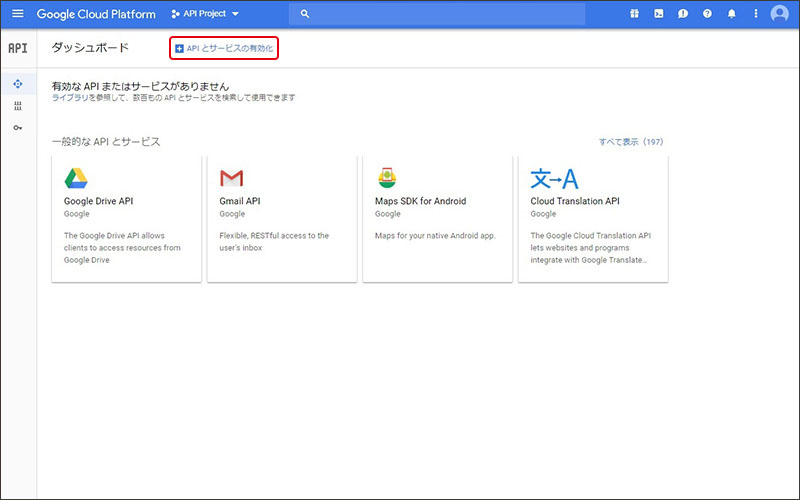Open the hamburger navigation menu

(18, 14)
